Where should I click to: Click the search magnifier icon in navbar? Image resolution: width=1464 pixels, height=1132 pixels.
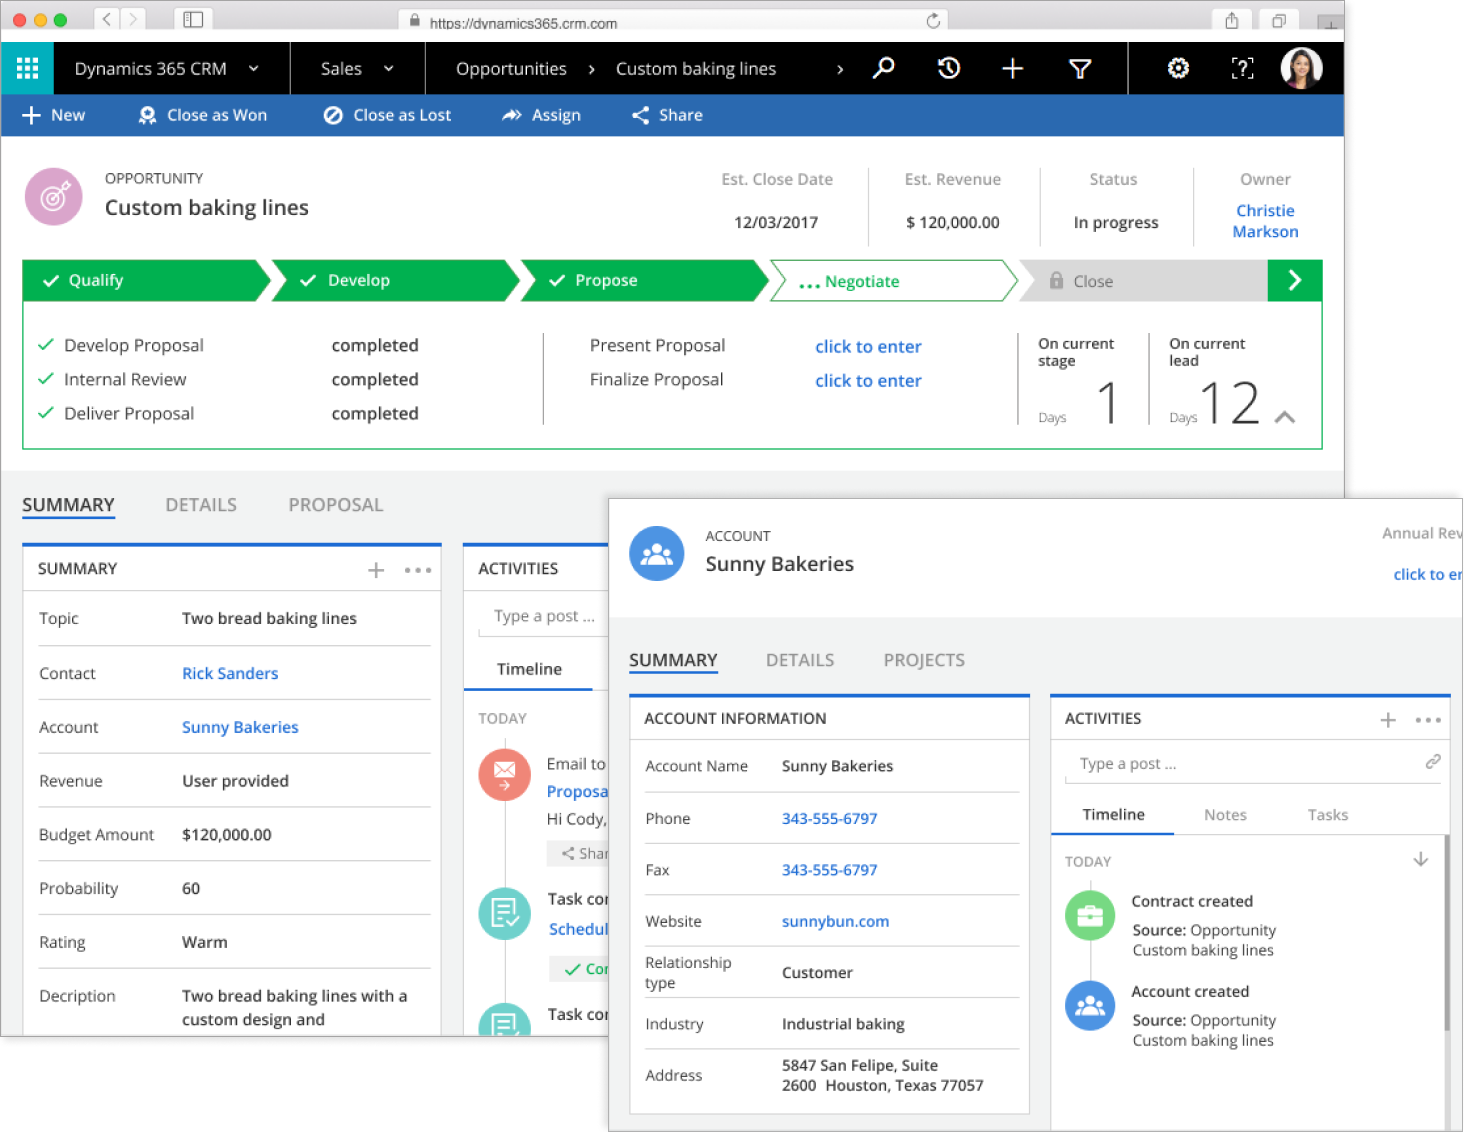883,68
